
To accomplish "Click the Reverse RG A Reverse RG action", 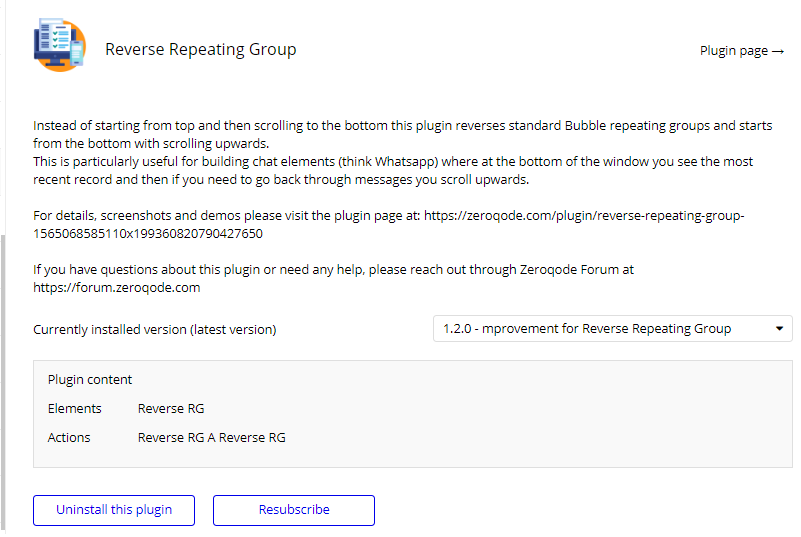I will coord(211,438).
